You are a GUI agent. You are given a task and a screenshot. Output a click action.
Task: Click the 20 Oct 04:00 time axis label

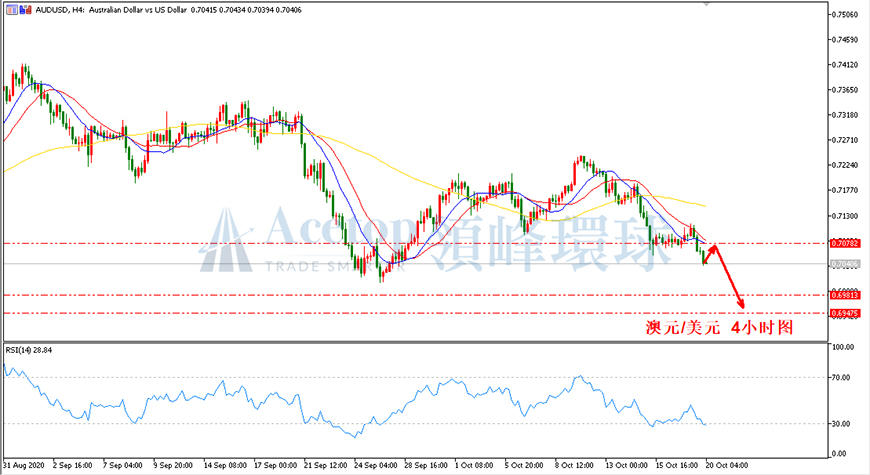[727, 465]
